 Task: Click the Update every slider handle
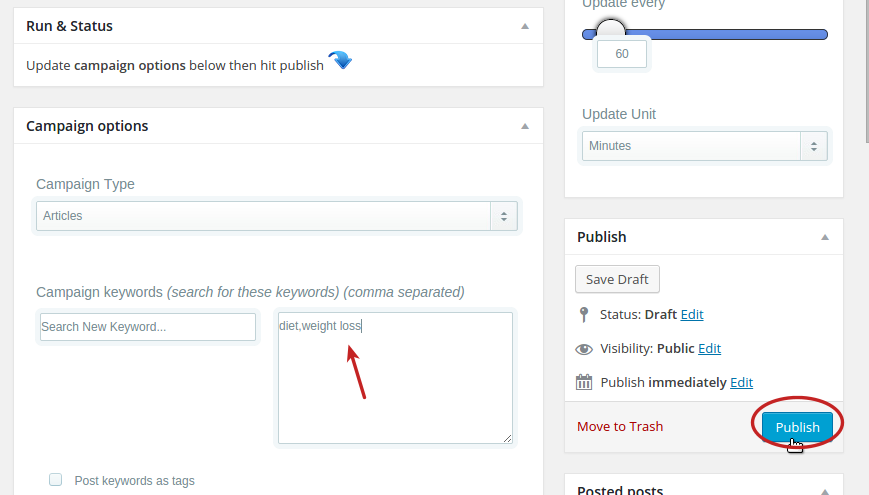click(610, 33)
